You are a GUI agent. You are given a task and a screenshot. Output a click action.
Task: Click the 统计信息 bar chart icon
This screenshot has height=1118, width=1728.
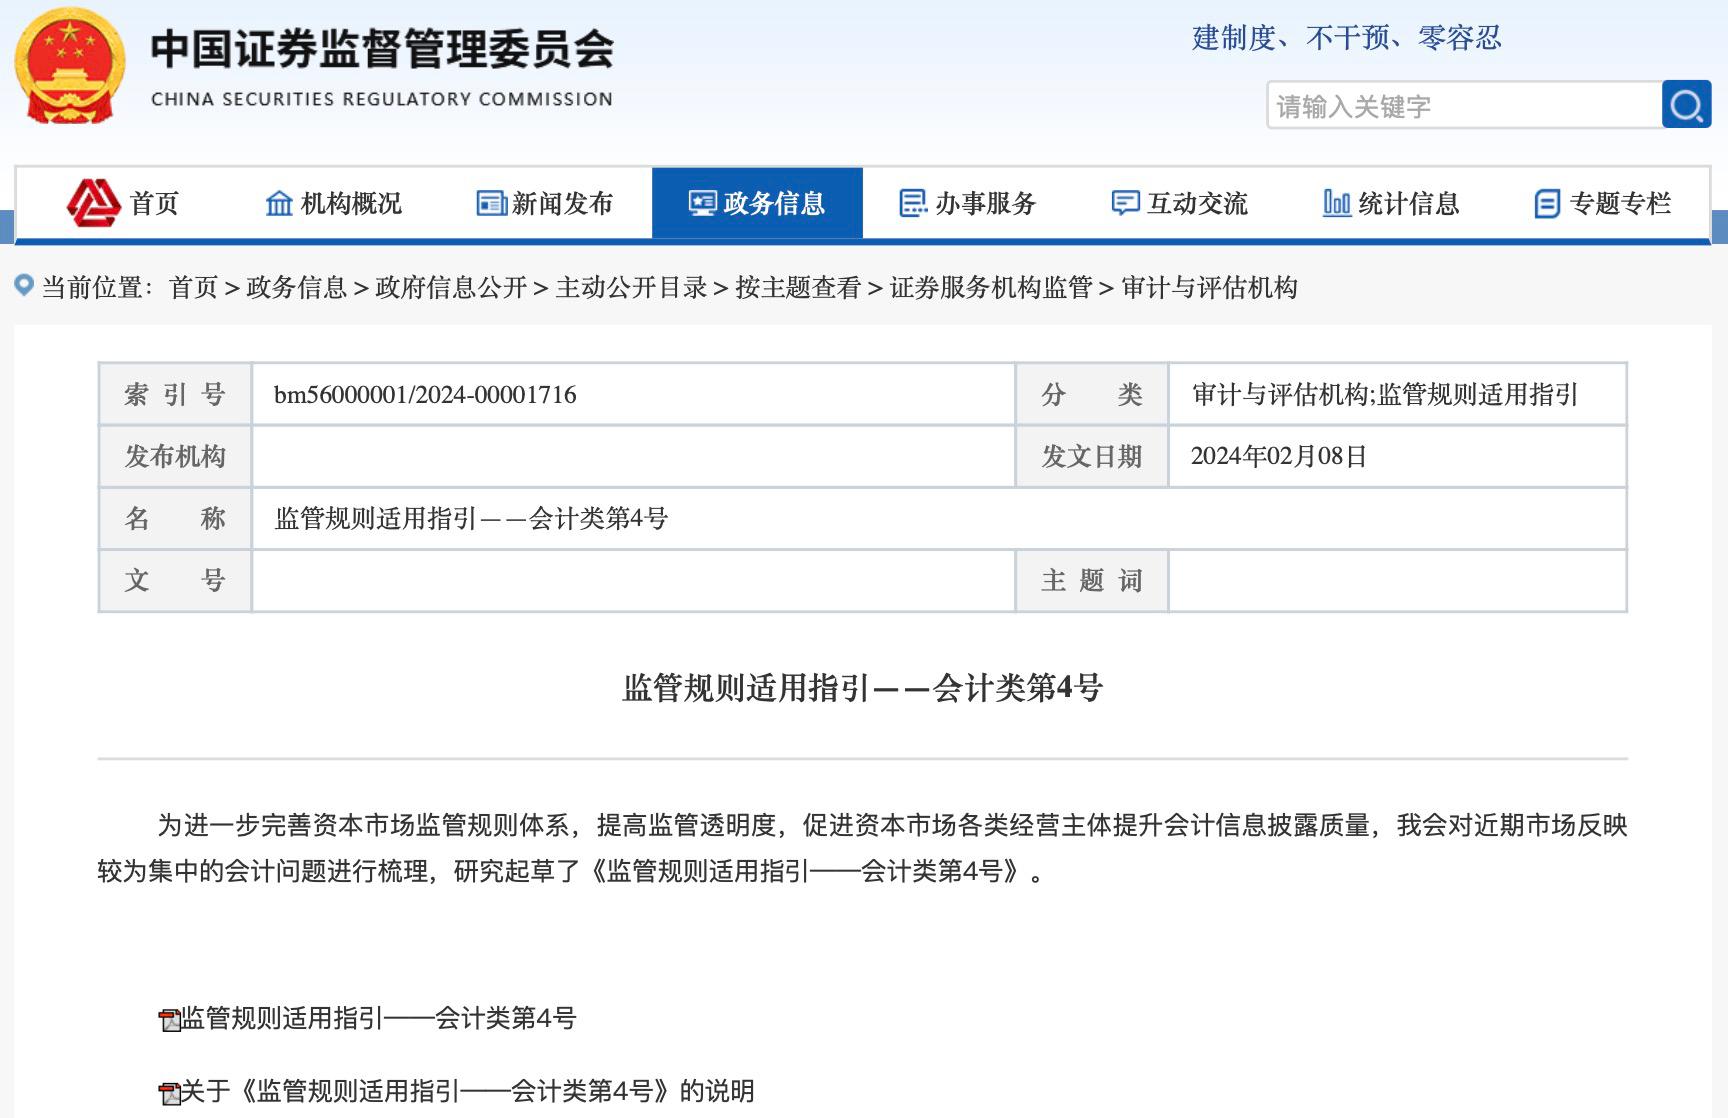(1337, 202)
